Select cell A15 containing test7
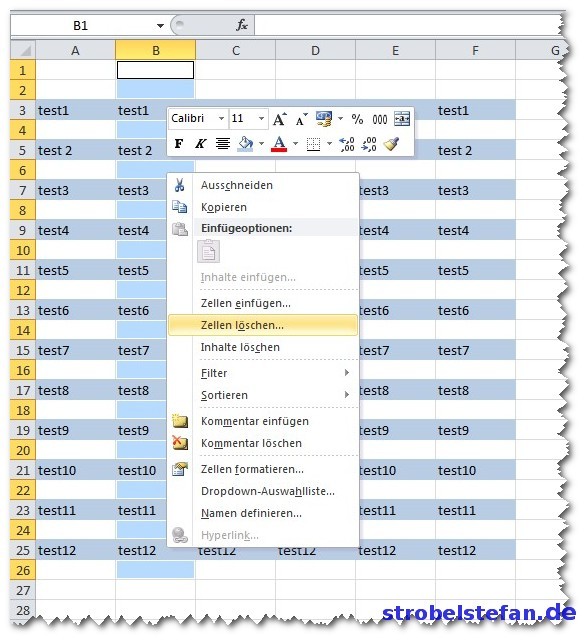 75,350
